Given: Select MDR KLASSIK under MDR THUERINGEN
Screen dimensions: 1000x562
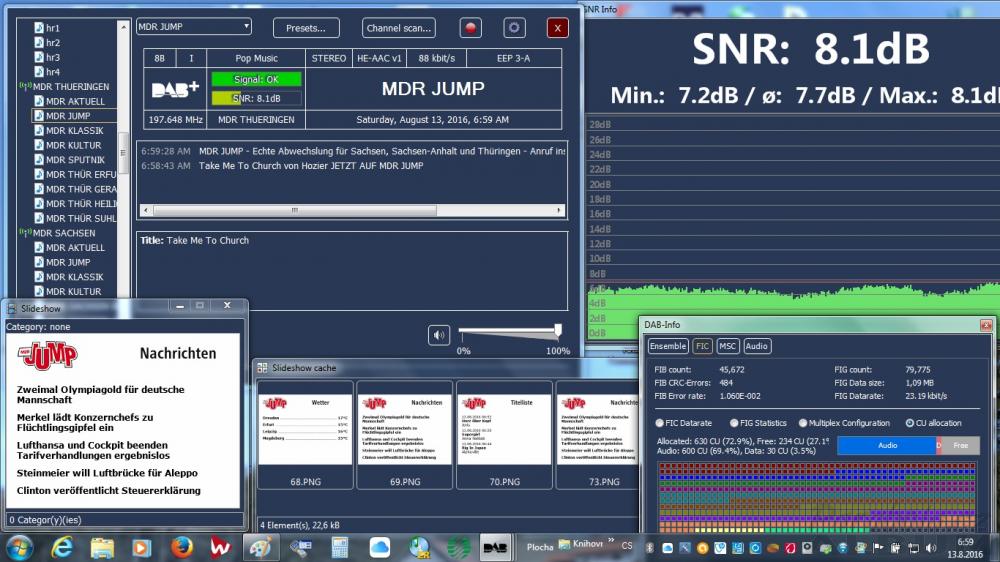Looking at the screenshot, I should coord(74,131).
